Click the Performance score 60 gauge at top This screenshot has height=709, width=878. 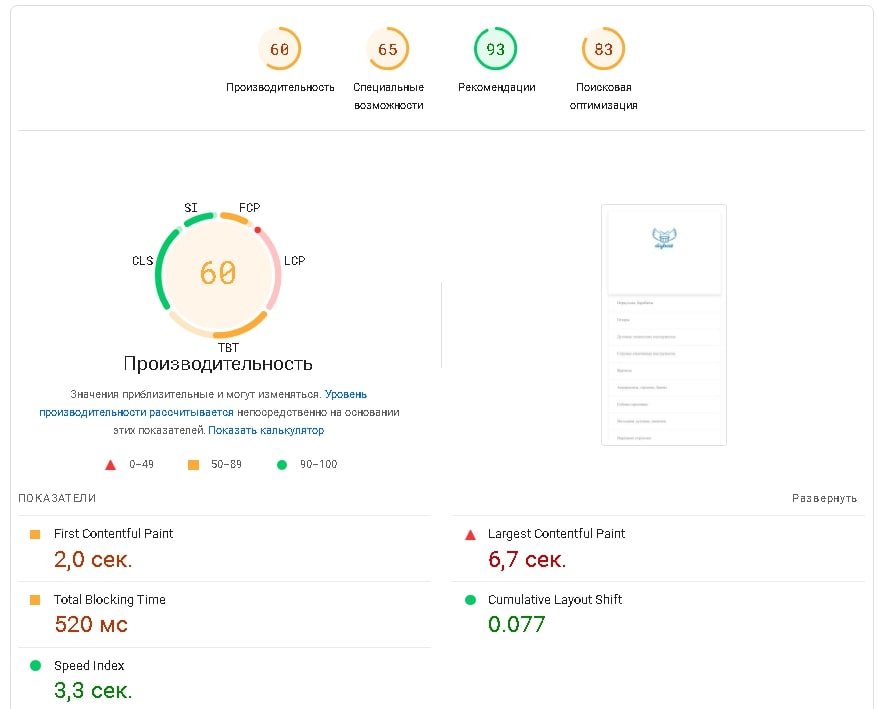279,49
